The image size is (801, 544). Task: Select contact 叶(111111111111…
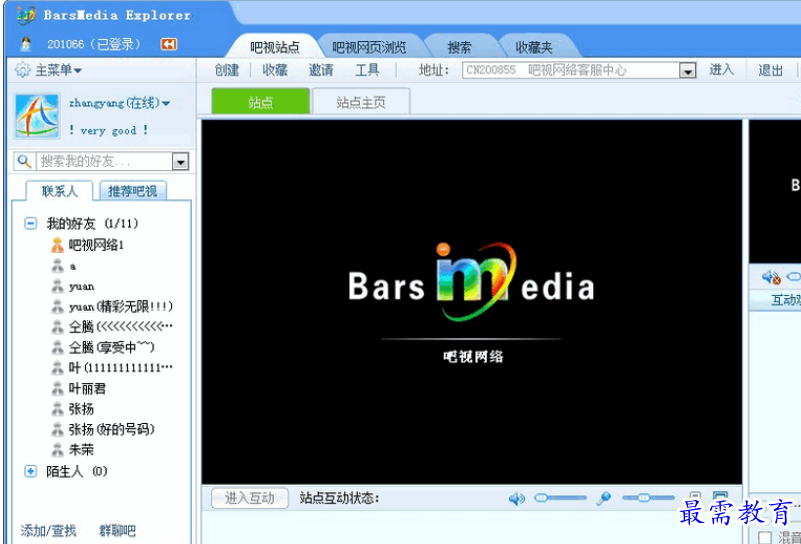(121, 368)
